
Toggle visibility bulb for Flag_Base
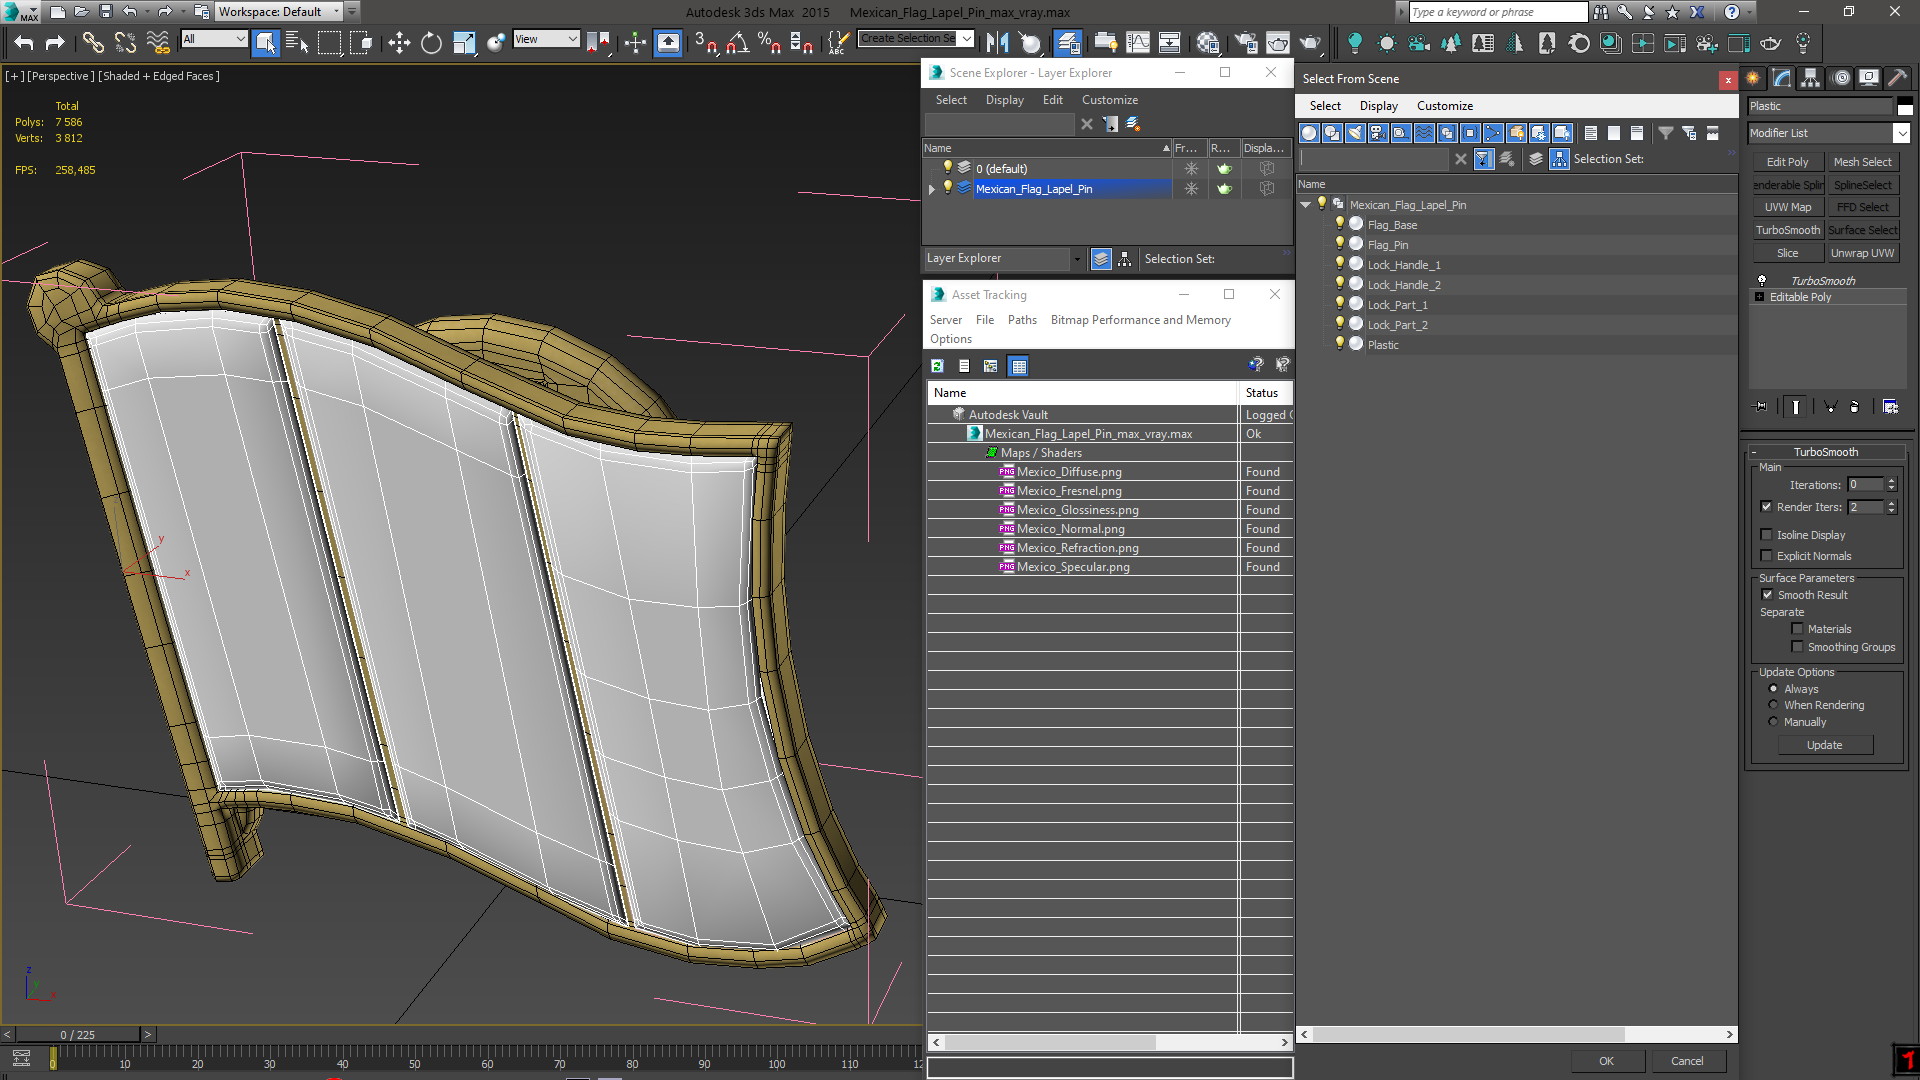(1340, 224)
